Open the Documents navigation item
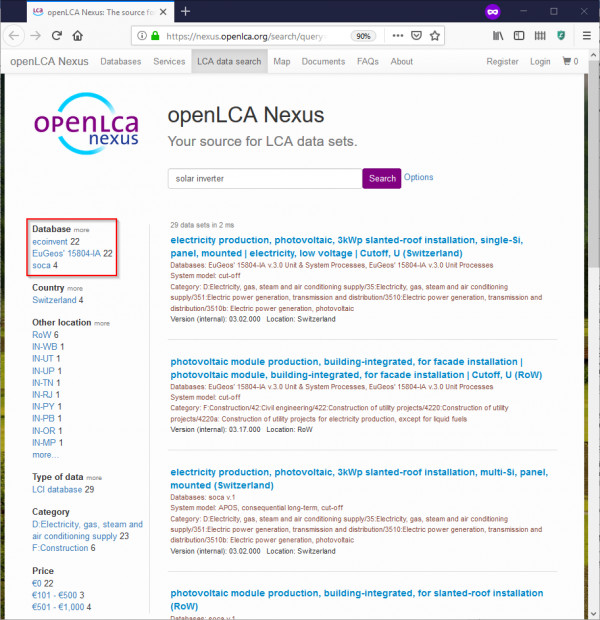The width and height of the screenshot is (600, 620). (323, 61)
